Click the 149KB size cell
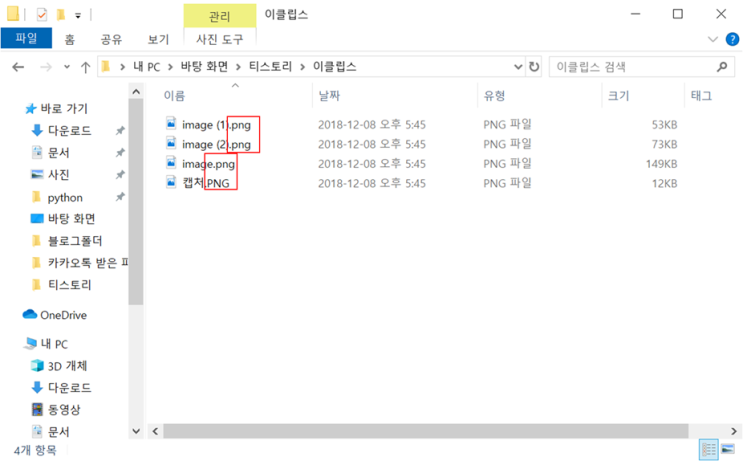Viewport: 743px width, 461px height. pos(661,164)
